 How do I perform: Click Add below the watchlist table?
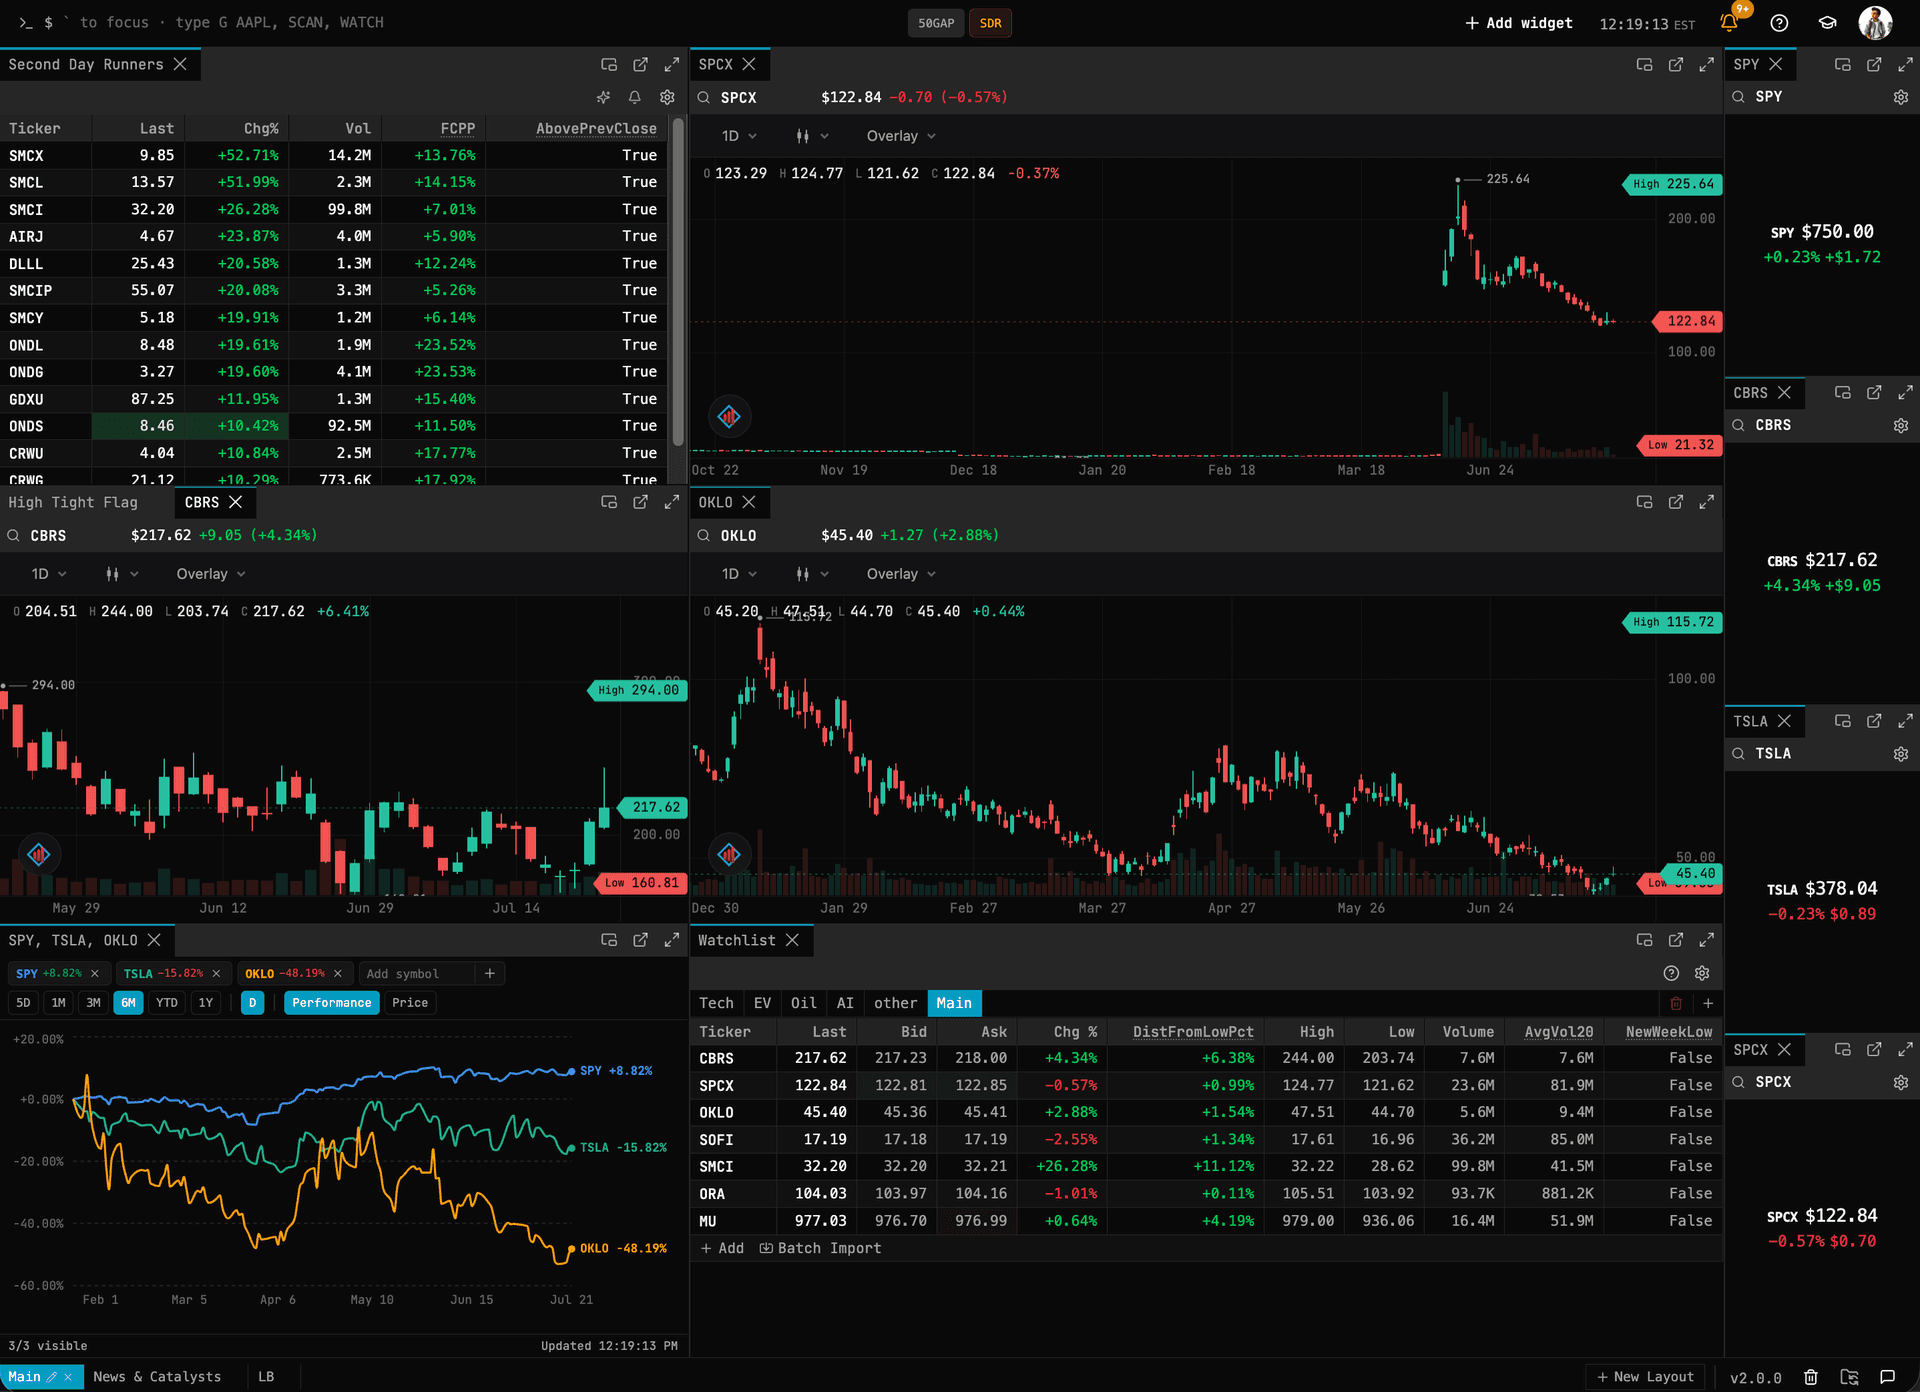[x=722, y=1248]
